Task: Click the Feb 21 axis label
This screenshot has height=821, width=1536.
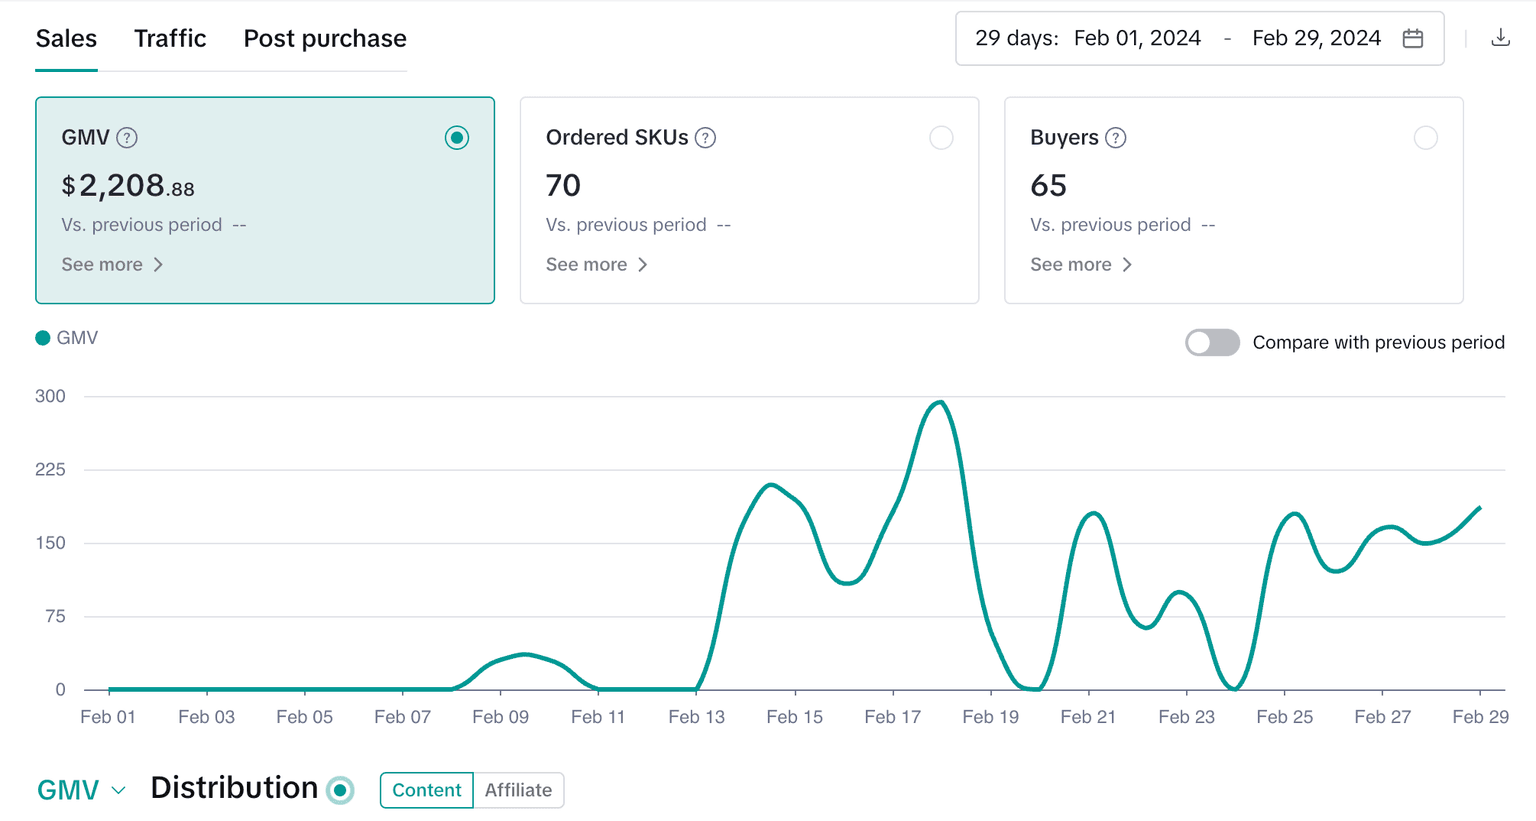Action: point(1088,717)
